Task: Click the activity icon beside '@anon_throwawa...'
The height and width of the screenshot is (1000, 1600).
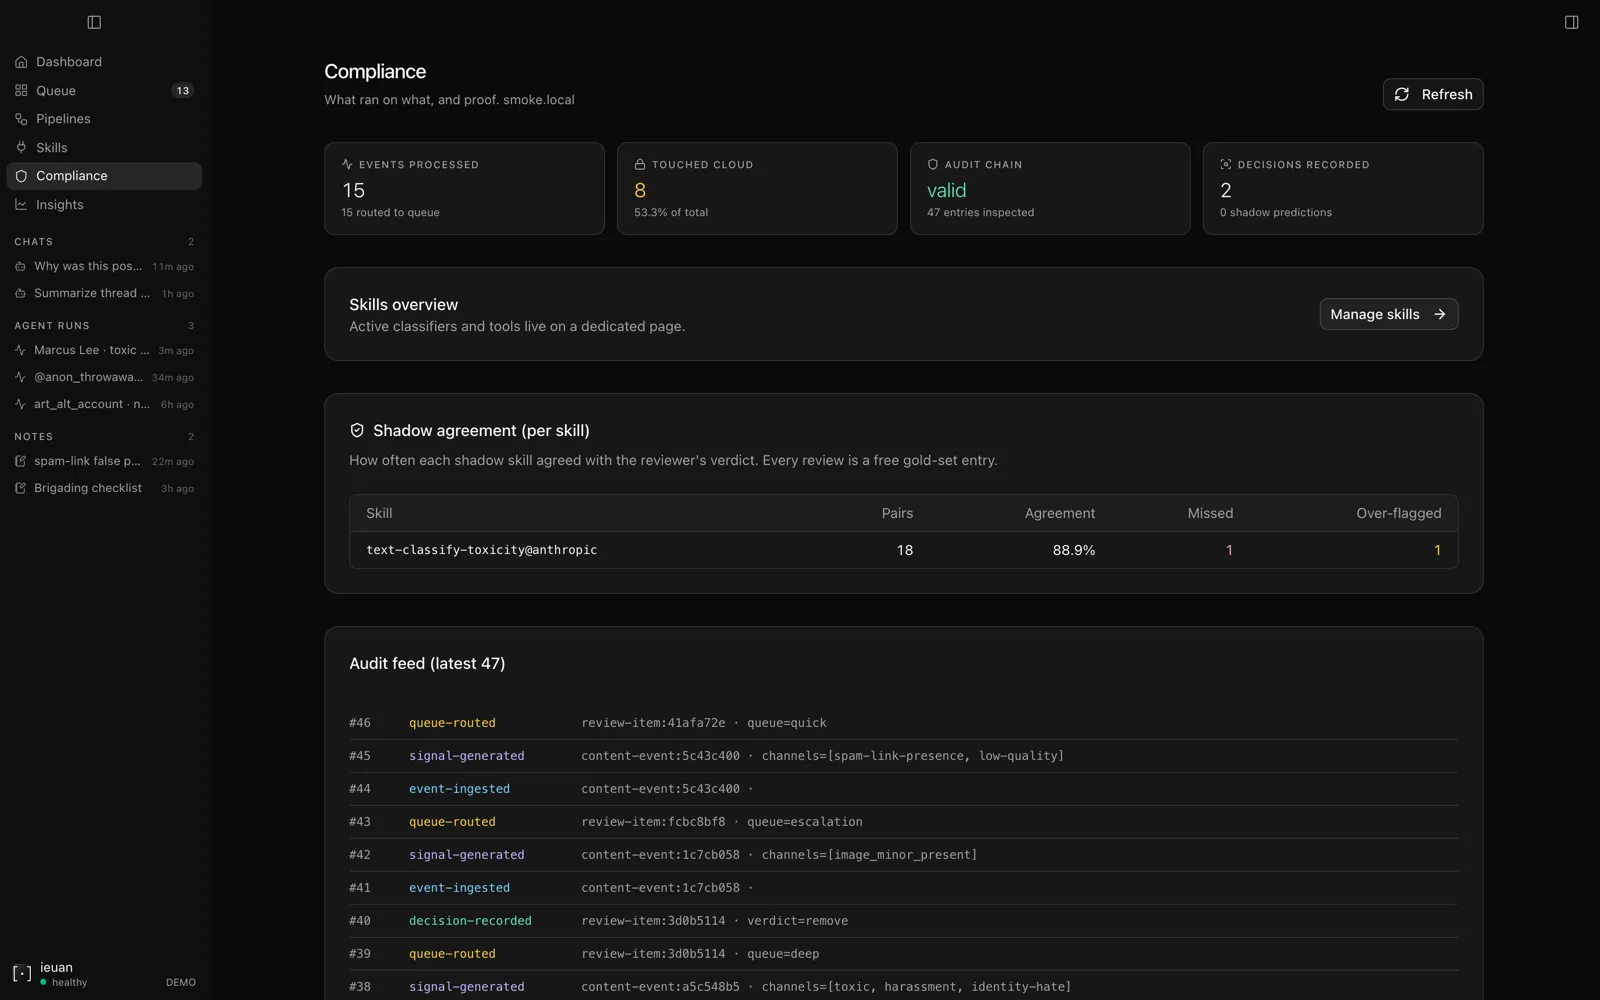Action: coord(20,378)
